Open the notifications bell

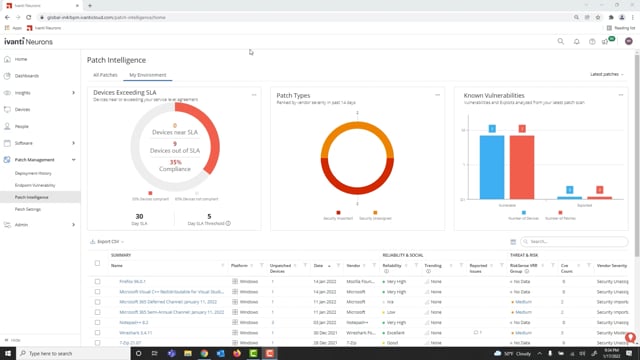[x=576, y=42]
